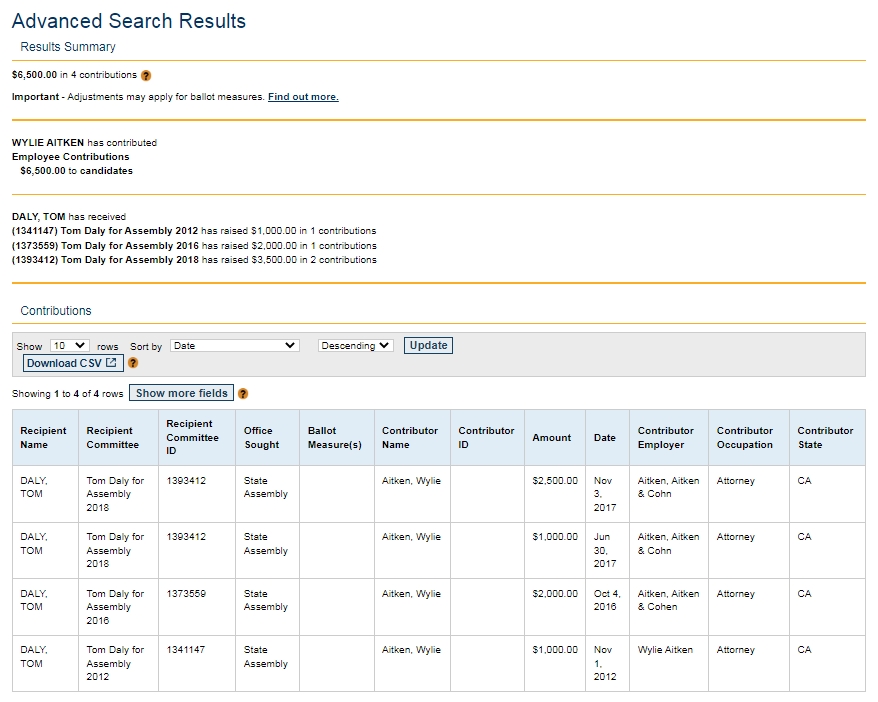Click the Contributor Employer column header

pyautogui.click(x=666, y=438)
